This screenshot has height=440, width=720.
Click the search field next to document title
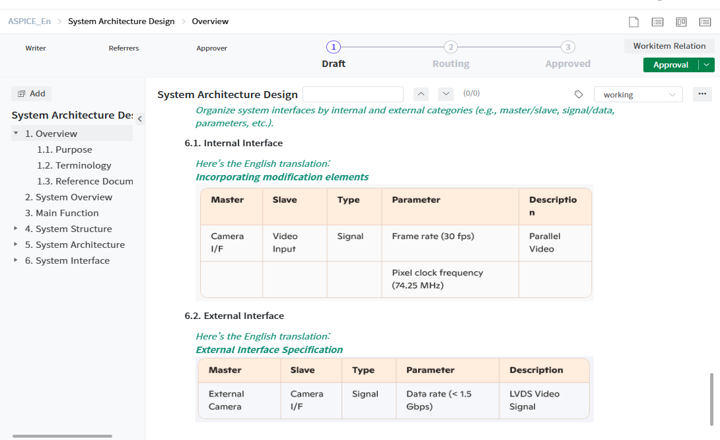[353, 94]
